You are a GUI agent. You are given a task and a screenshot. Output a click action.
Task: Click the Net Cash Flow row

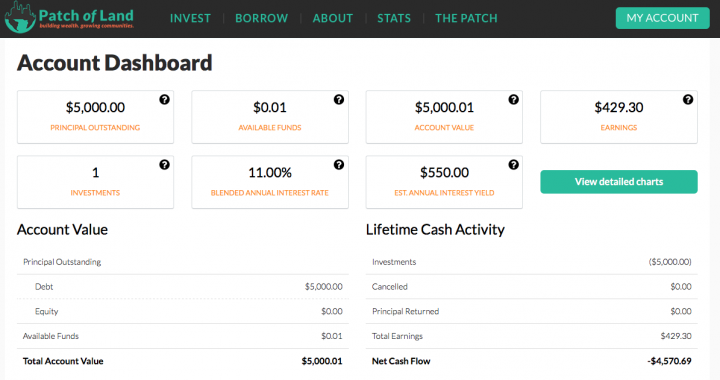(531, 361)
